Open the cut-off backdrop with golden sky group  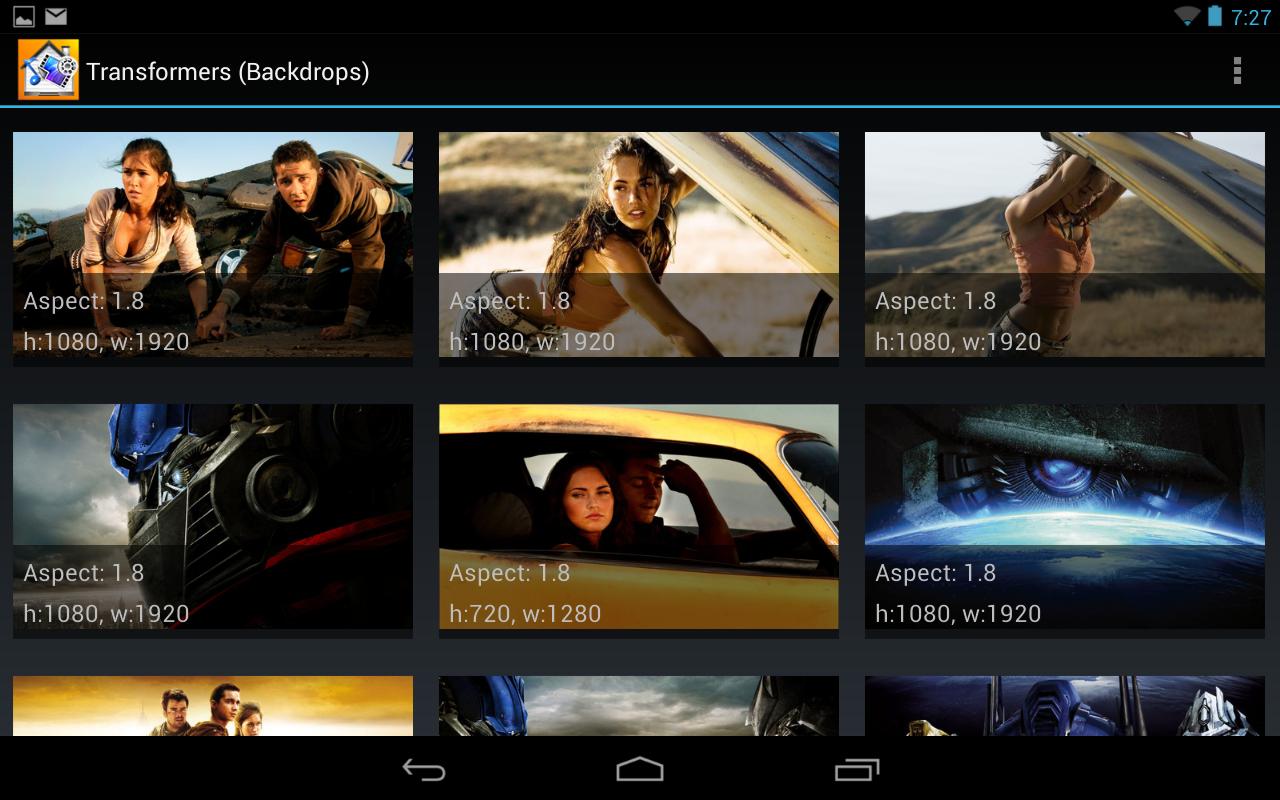213,706
